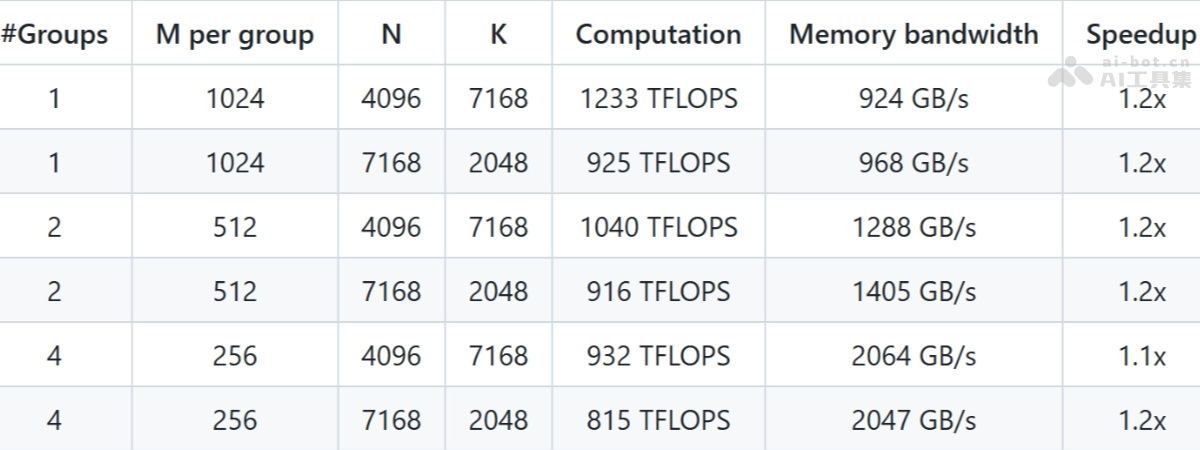Viewport: 1200px width, 450px height.
Task: Click the ai-bot.cn watermark logo
Action: (x=1120, y=71)
